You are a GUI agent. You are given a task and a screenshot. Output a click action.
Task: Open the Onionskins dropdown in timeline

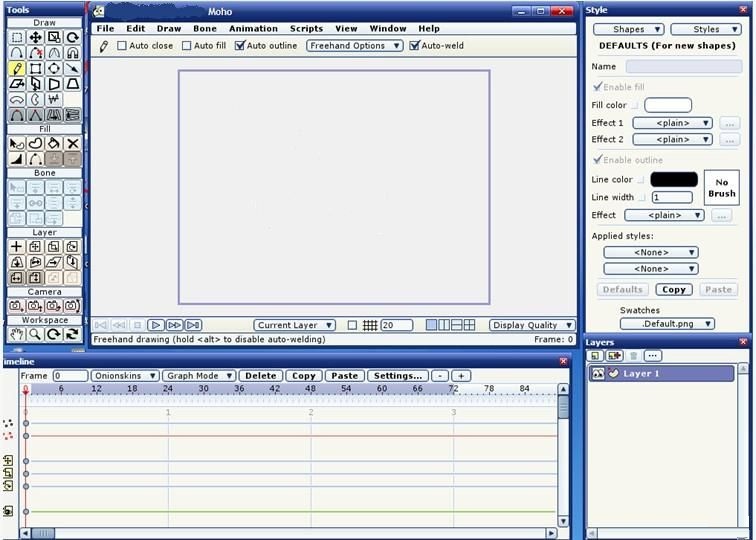pyautogui.click(x=125, y=376)
